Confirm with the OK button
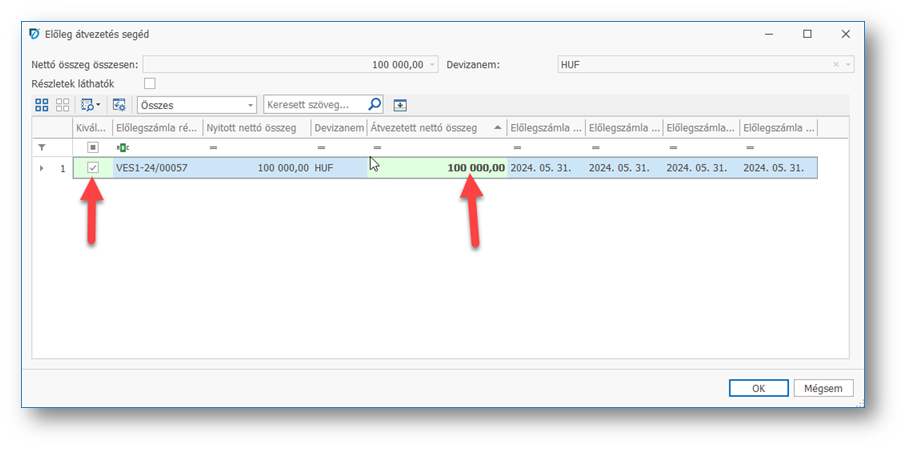This screenshot has height=450, width=907. coord(758,388)
